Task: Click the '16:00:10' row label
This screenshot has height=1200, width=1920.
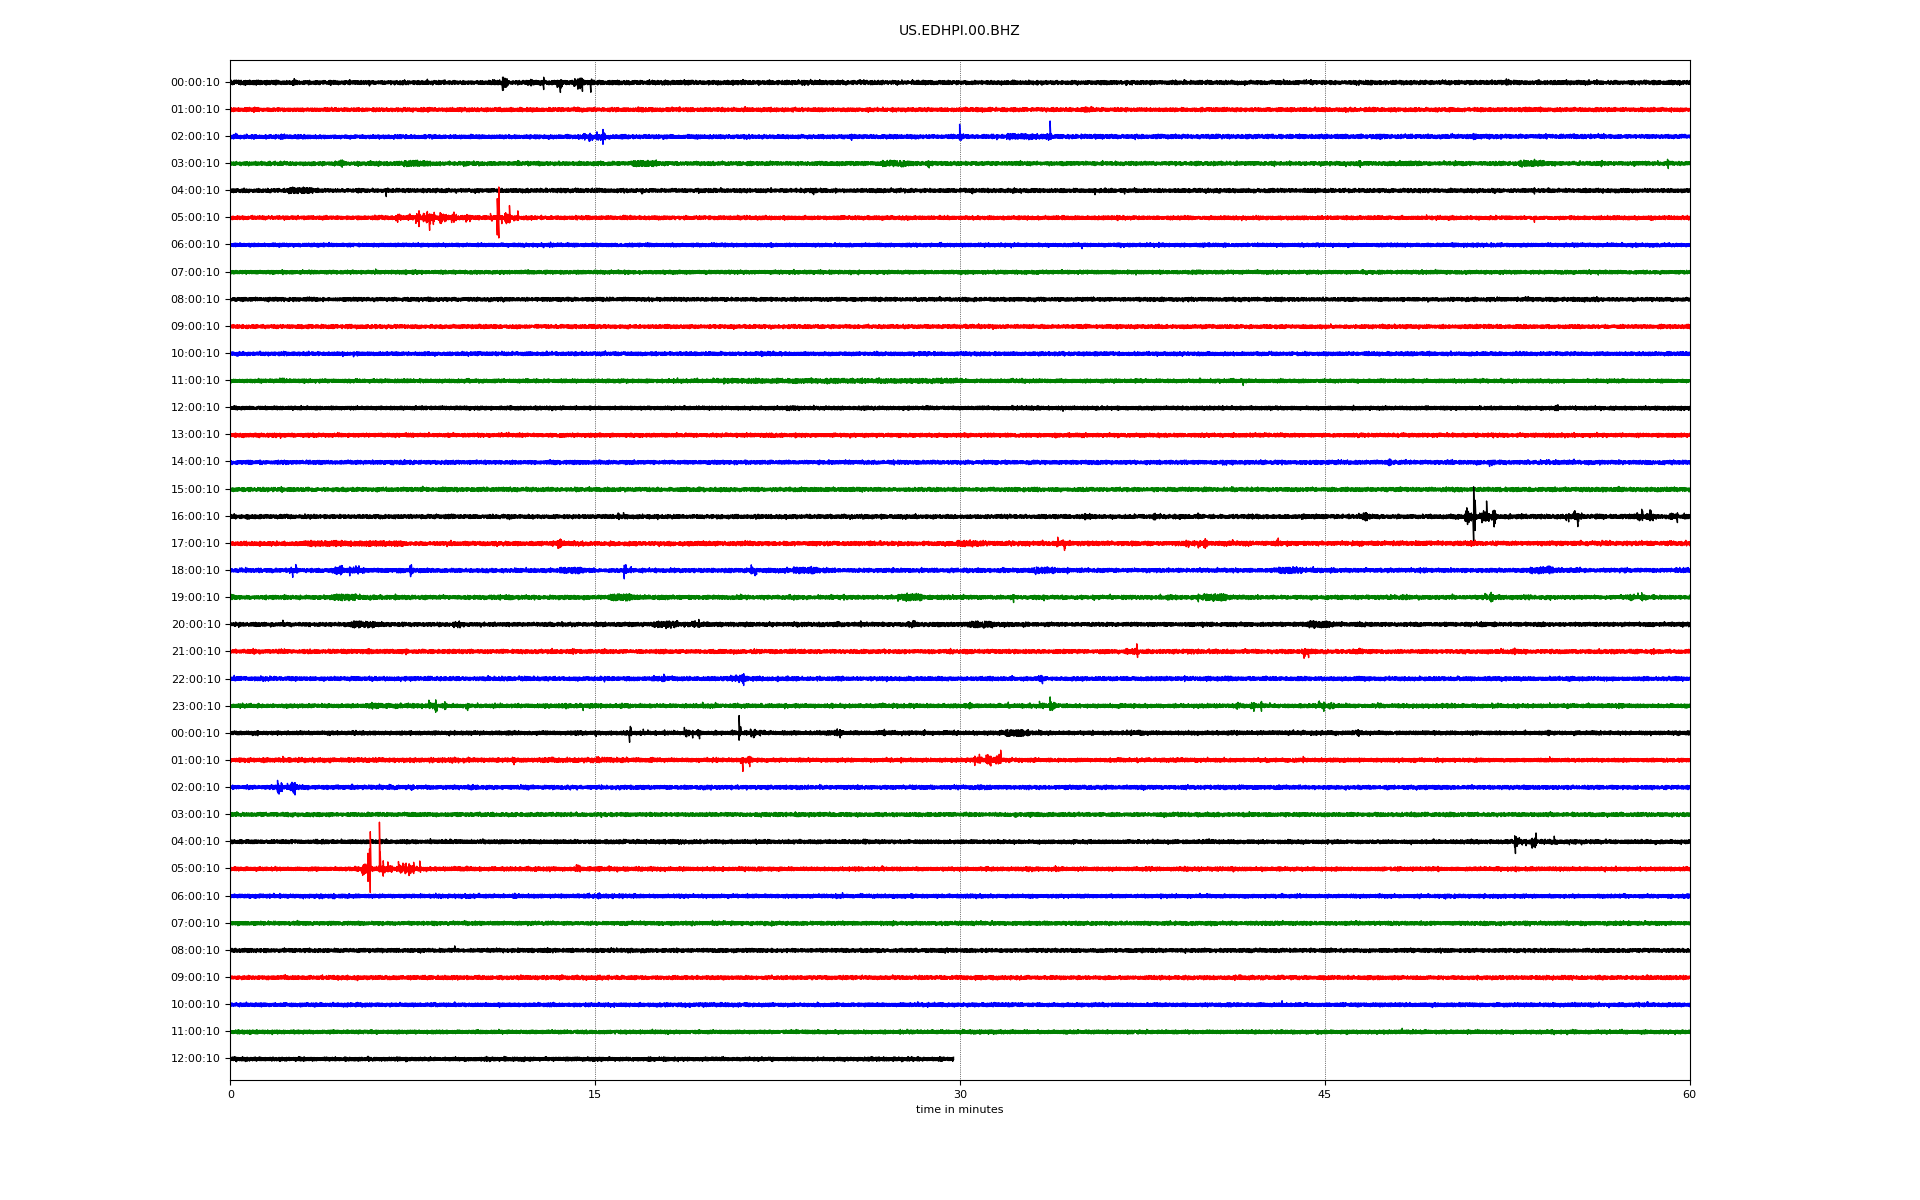Action: click(195, 517)
